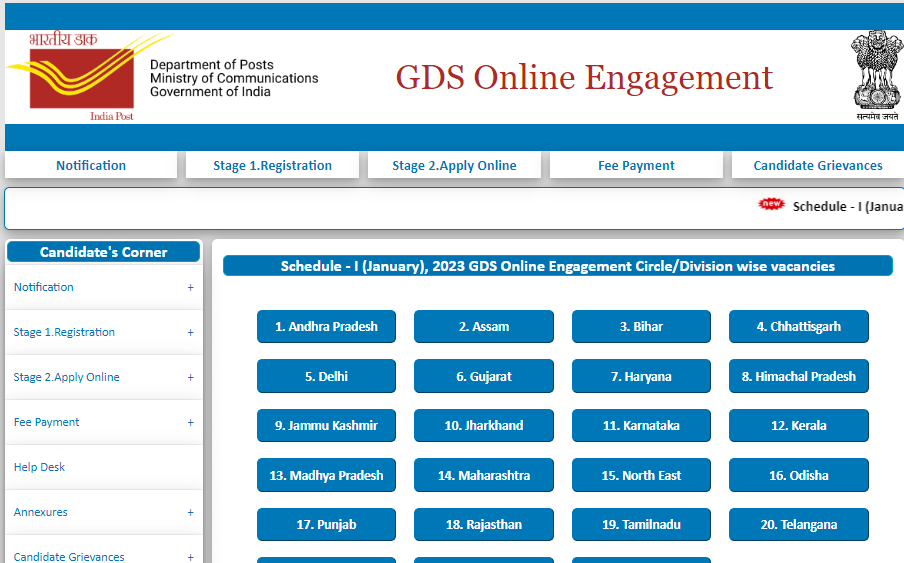Open the Notification top menu tab
Screen dimensions: 904x563
(x=91, y=165)
